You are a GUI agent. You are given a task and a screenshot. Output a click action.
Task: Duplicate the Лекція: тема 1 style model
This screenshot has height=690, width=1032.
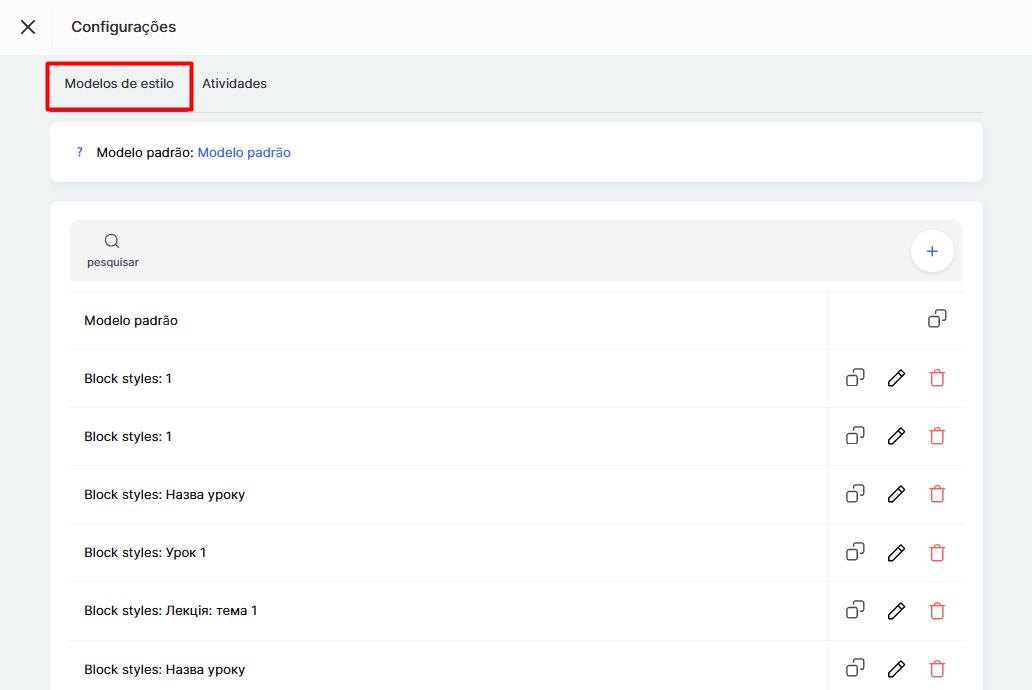(x=855, y=610)
